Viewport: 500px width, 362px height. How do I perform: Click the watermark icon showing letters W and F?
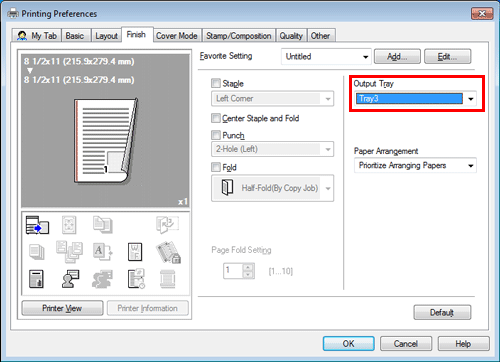(x=135, y=252)
